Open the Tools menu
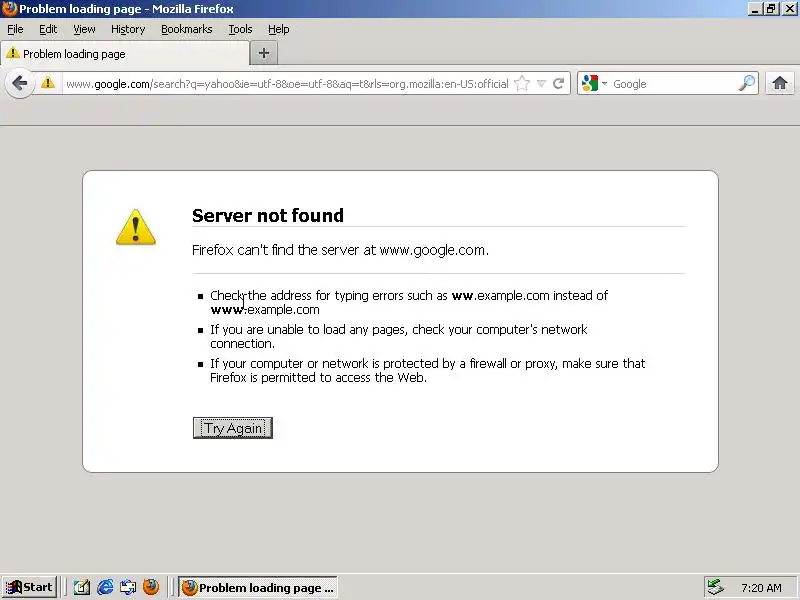800x600 pixels. coord(240,29)
